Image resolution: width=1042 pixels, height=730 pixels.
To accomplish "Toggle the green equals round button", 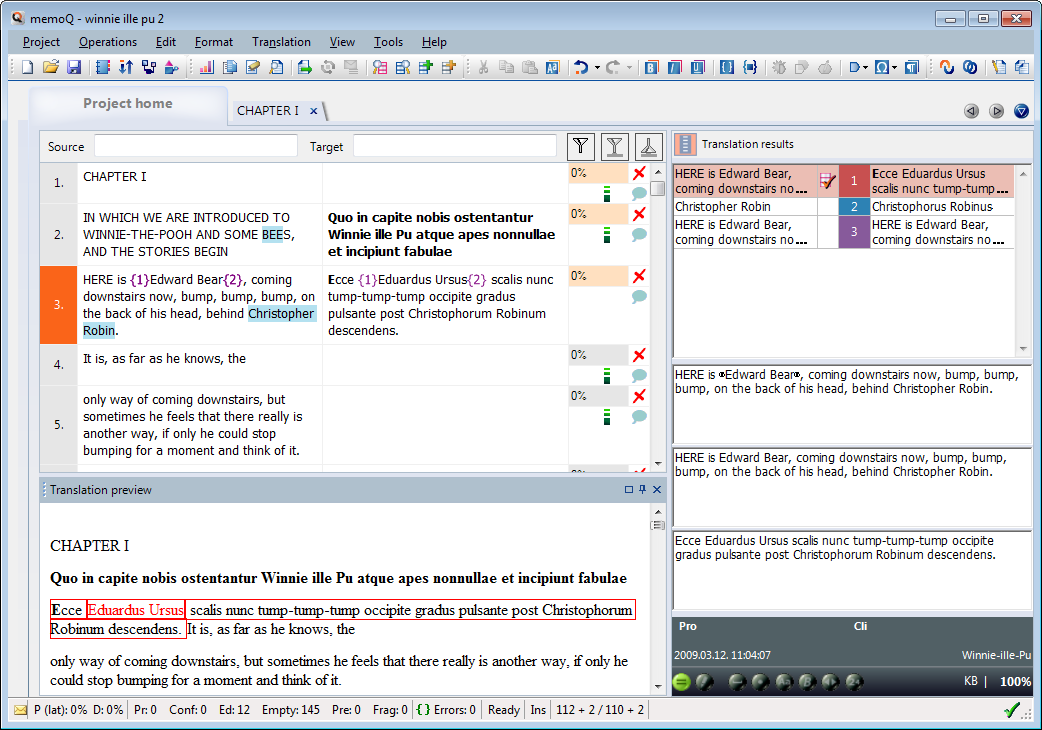I will [x=681, y=682].
